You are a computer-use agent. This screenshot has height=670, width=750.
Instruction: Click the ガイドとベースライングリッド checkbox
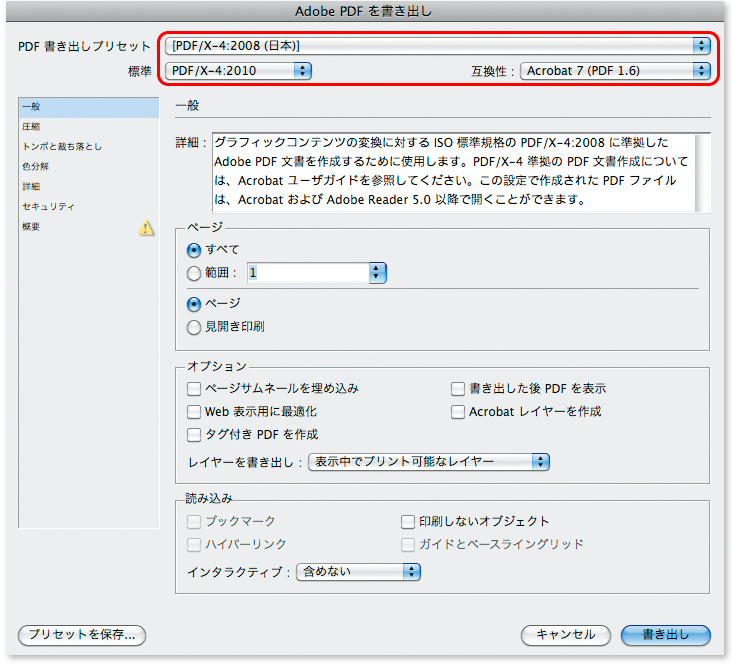point(408,545)
